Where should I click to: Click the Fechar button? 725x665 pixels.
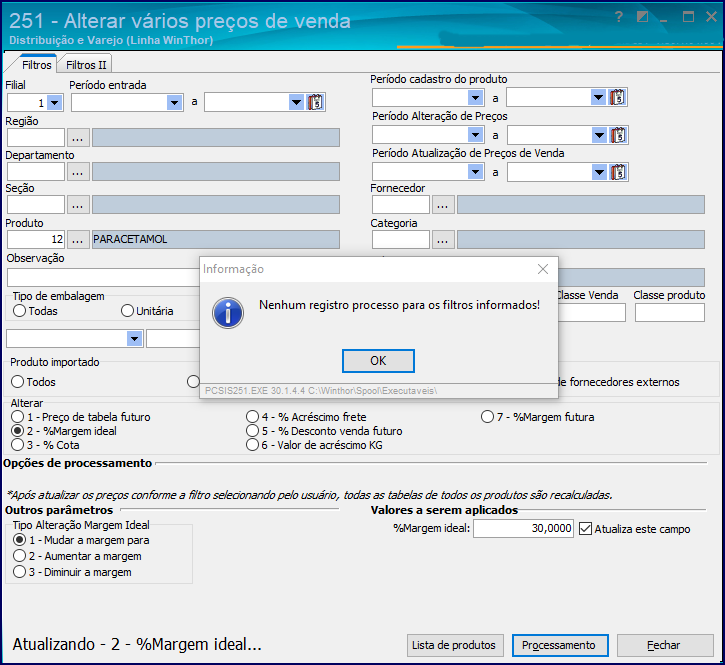click(665, 645)
